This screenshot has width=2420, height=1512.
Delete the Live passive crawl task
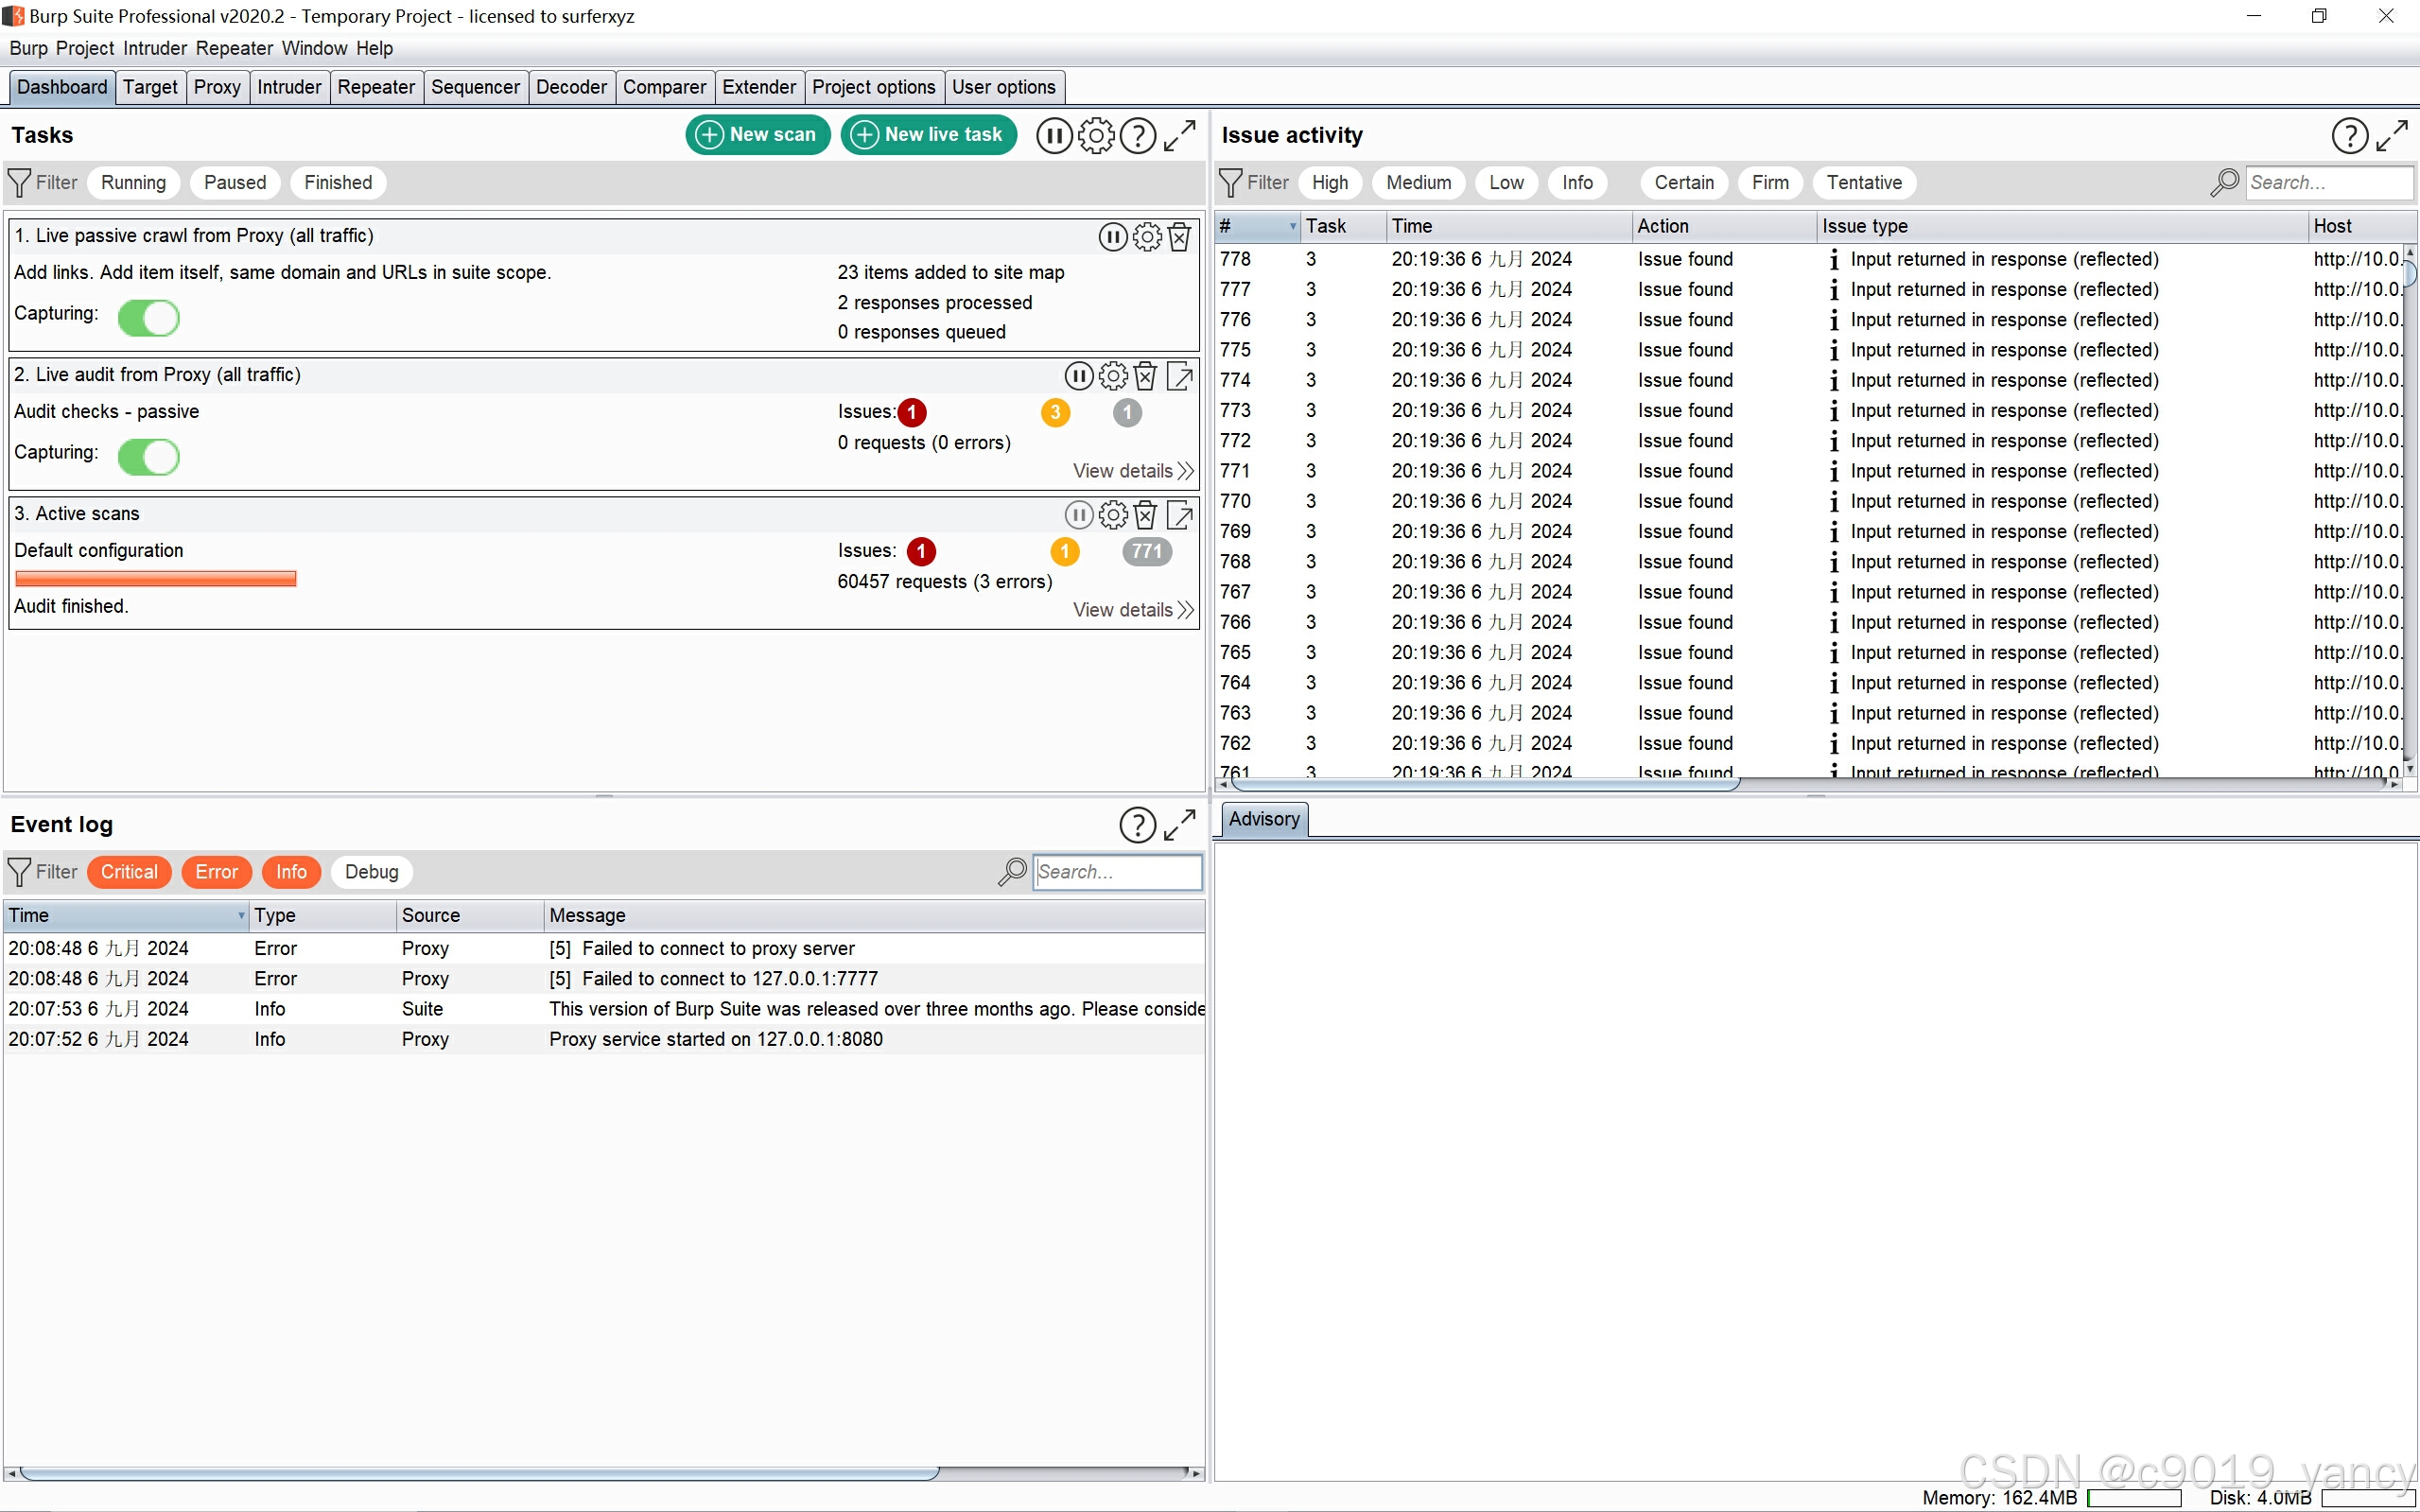[x=1180, y=237]
